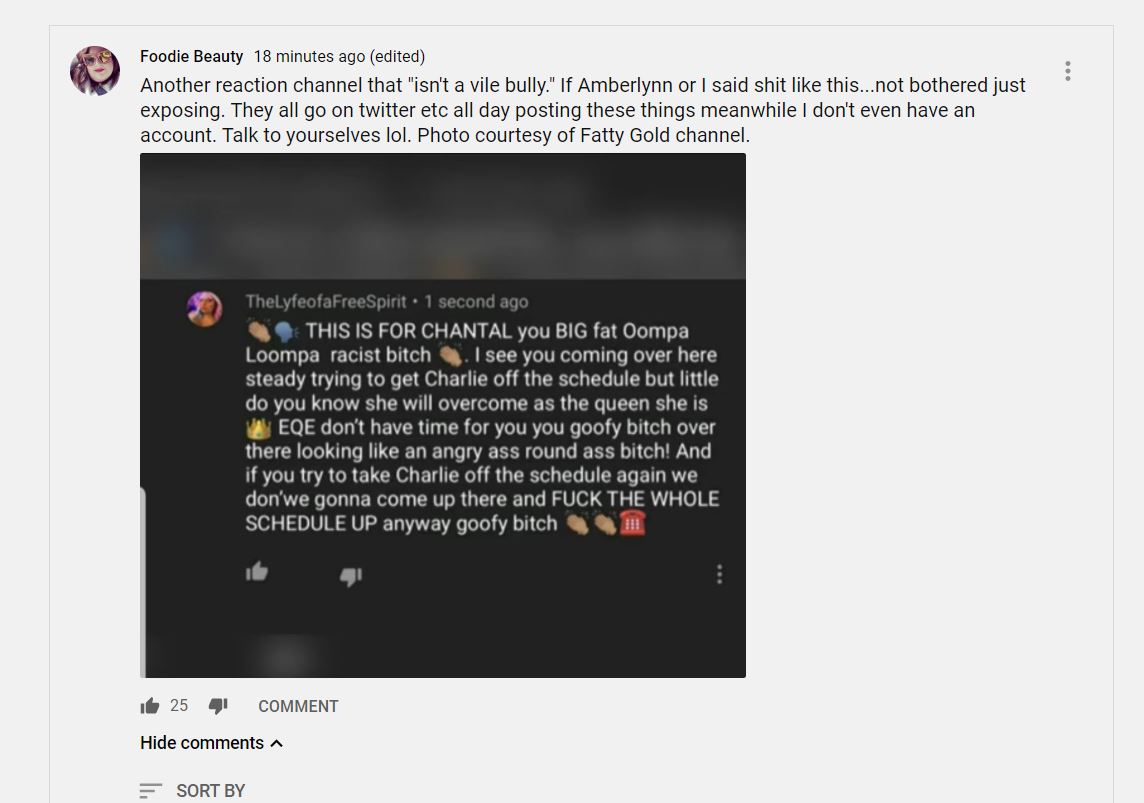
Task: Click the Foodie Beauty profile avatar
Action: coord(95,71)
